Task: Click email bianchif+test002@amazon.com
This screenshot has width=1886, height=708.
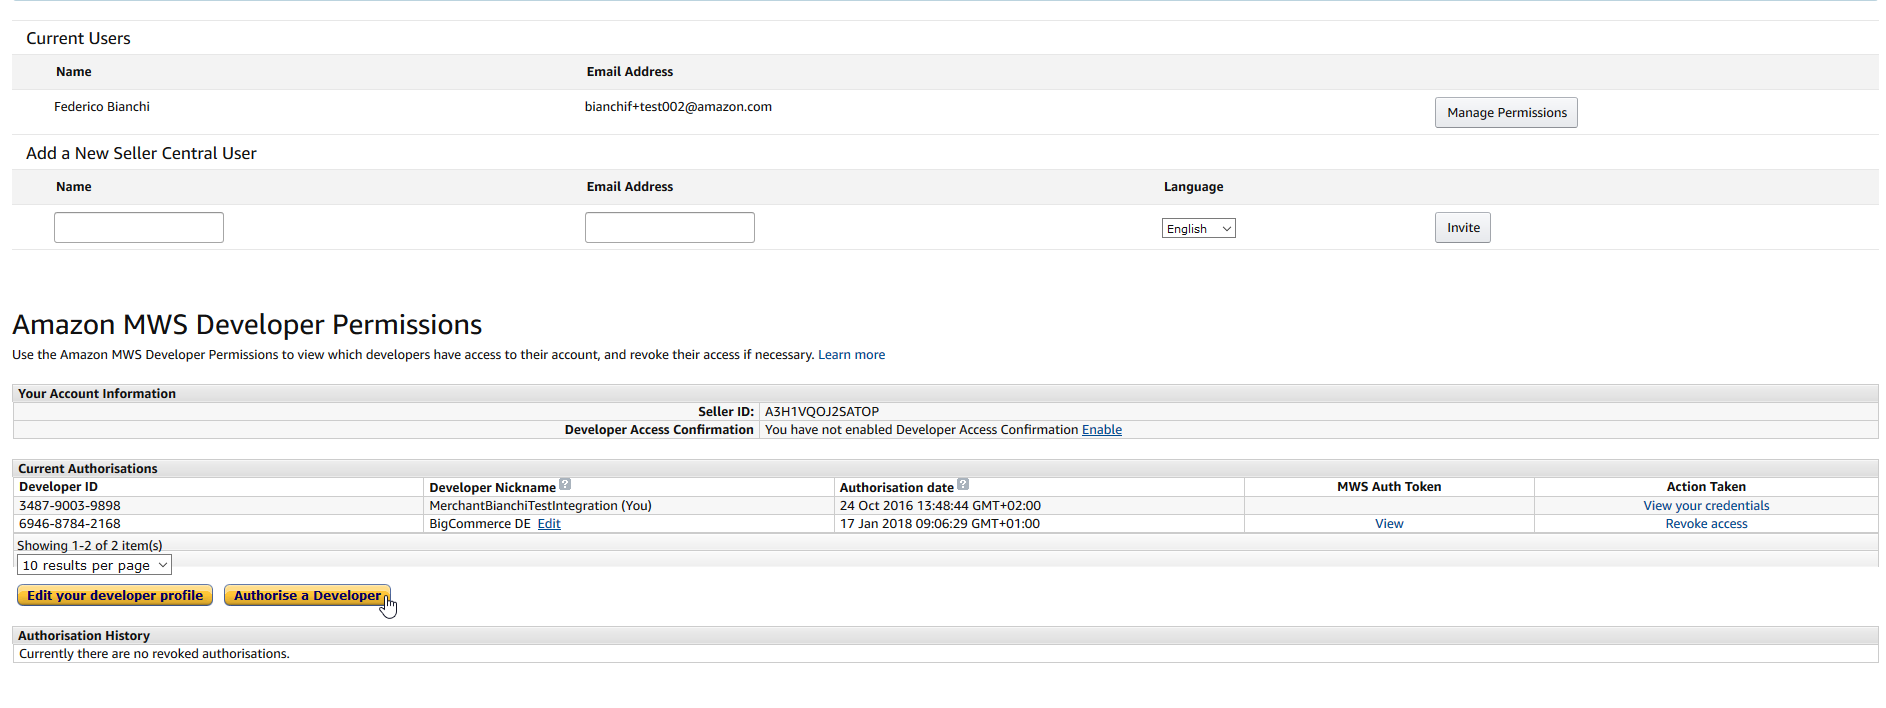Action: pyautogui.click(x=678, y=107)
